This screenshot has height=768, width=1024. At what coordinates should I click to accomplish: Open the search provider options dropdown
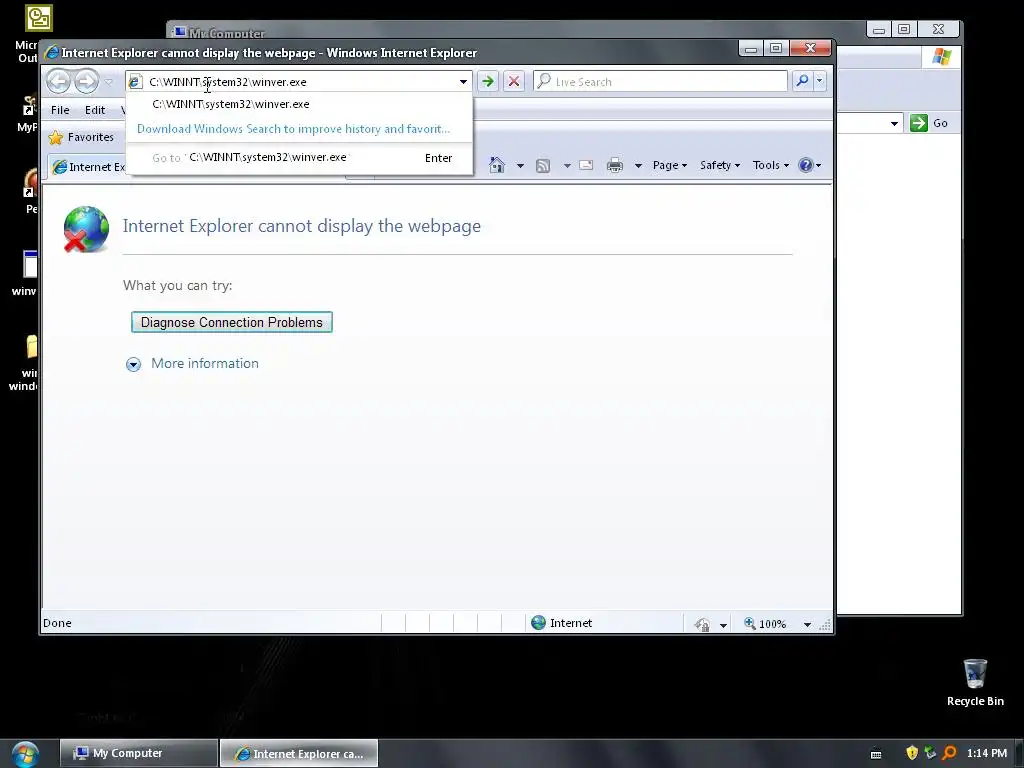820,81
